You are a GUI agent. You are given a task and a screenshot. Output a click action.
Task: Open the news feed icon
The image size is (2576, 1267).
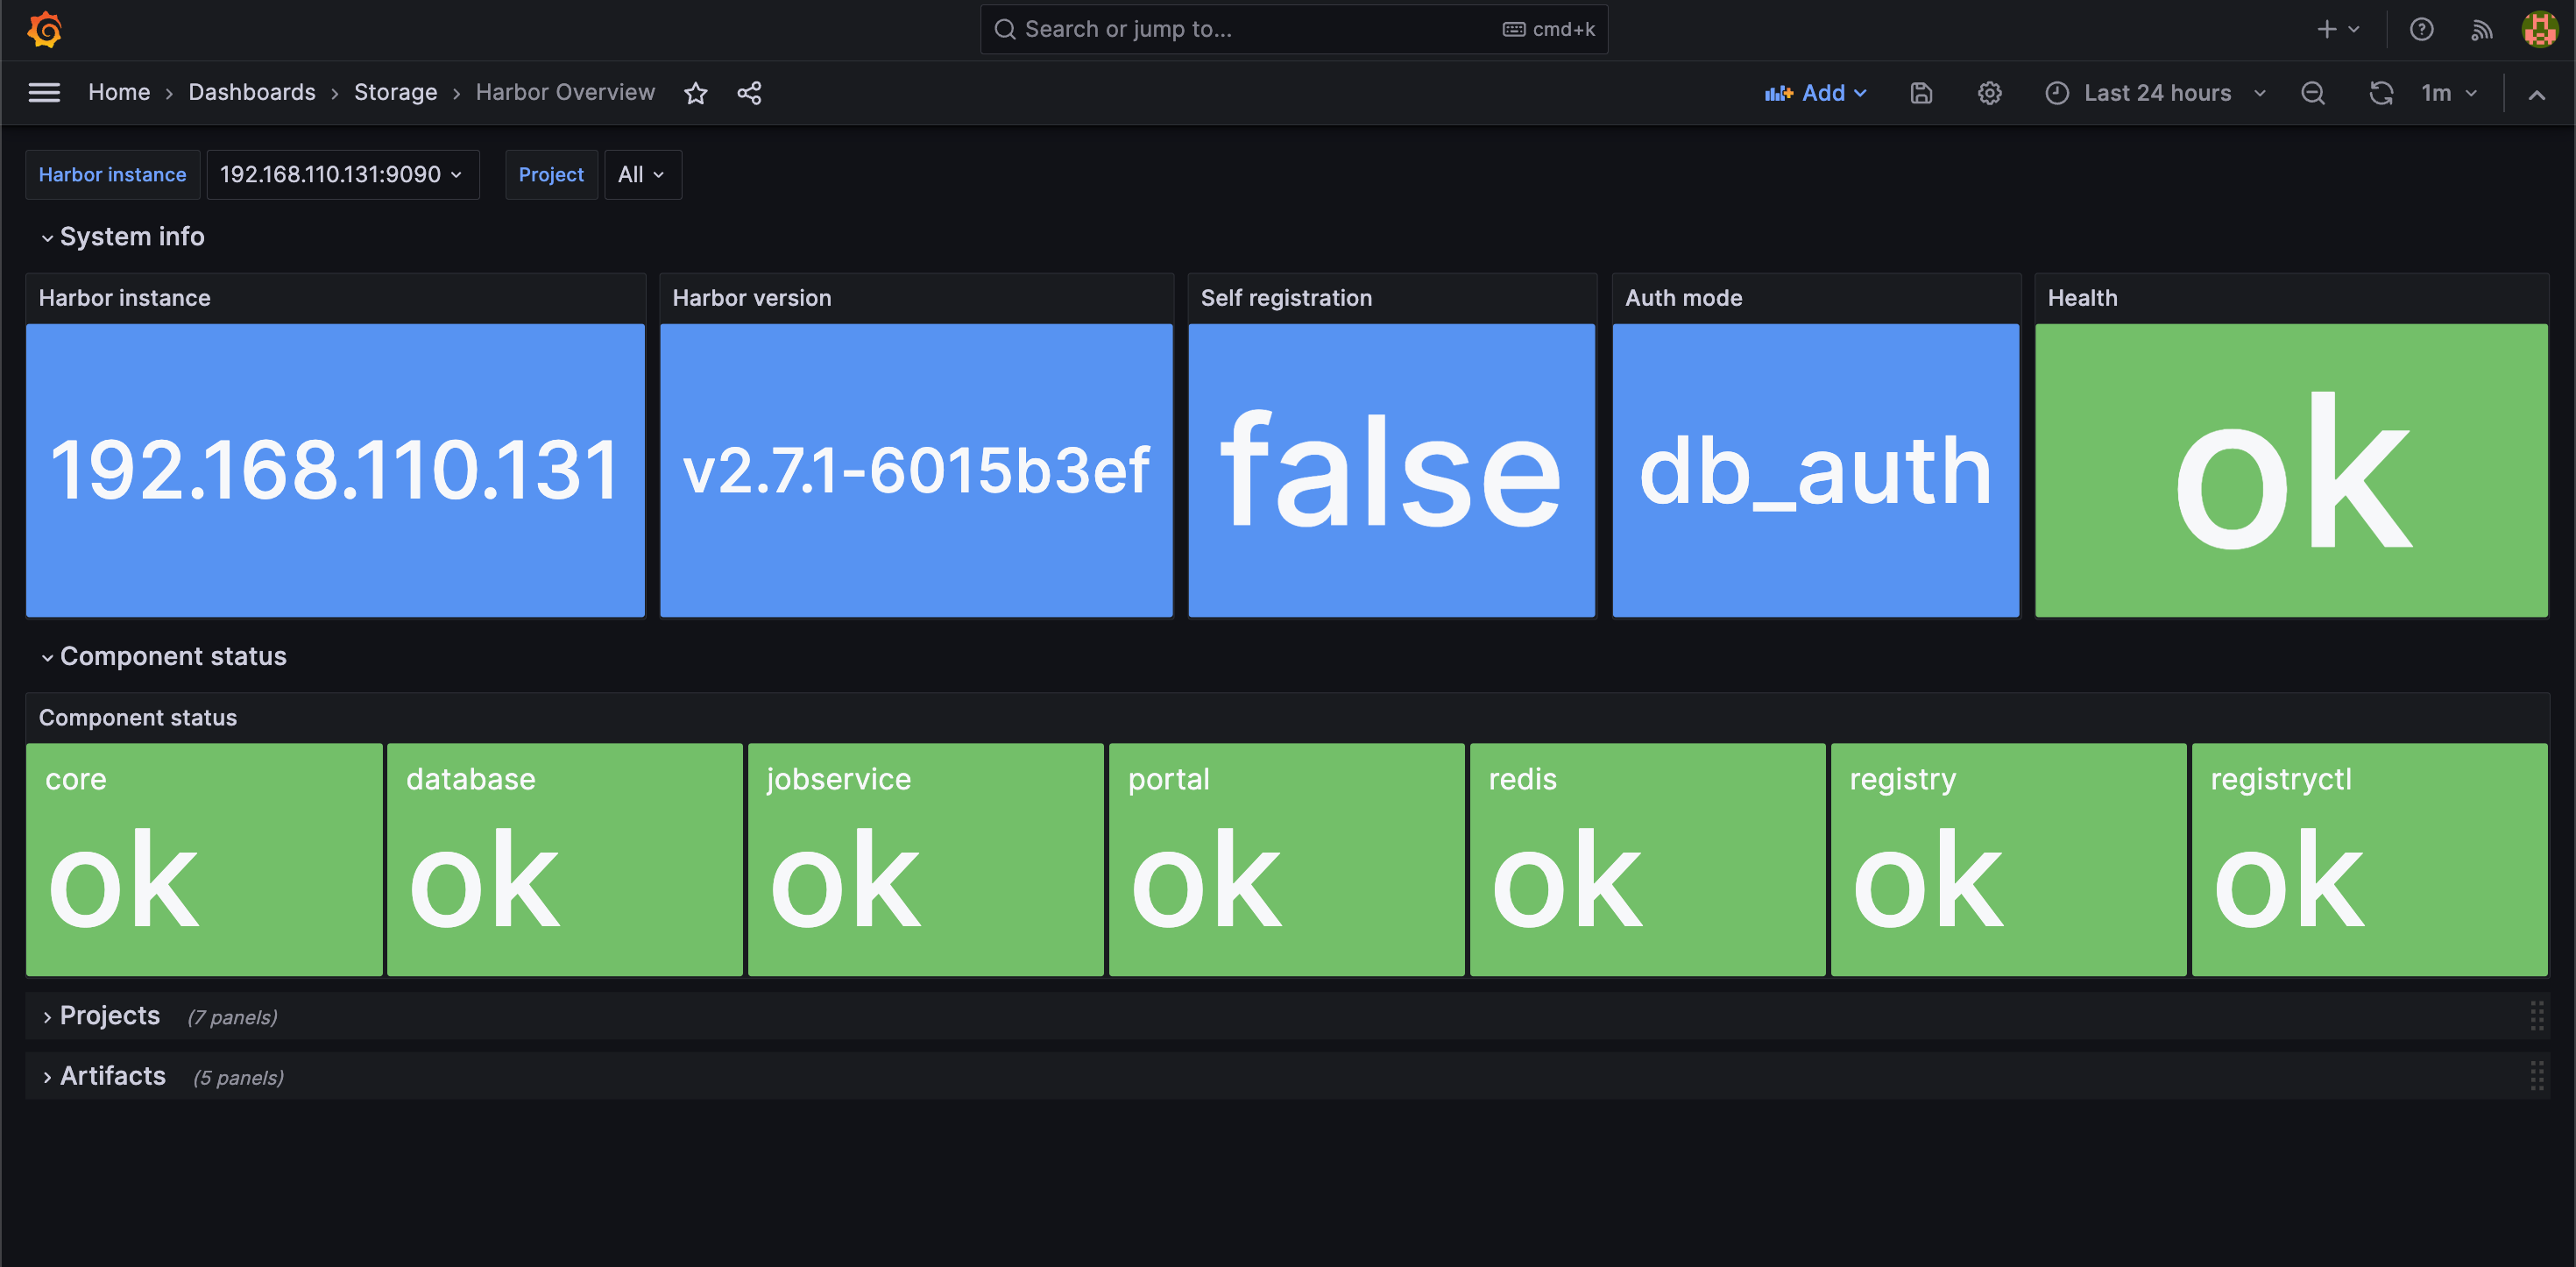tap(2481, 29)
